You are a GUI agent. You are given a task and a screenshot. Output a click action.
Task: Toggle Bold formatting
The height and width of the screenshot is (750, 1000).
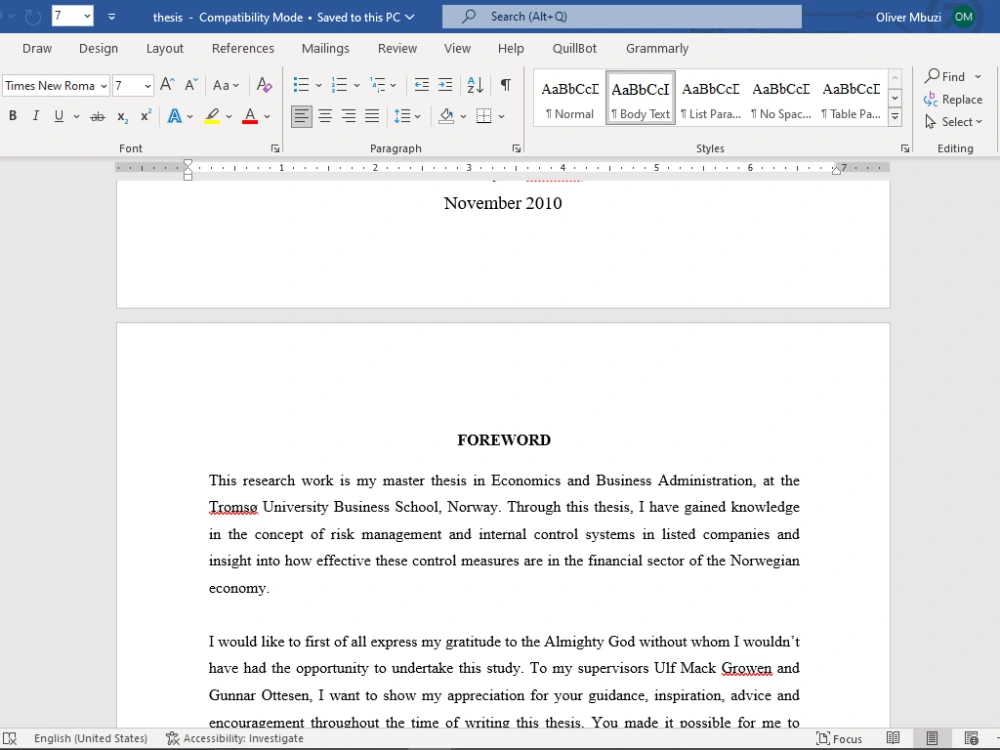pyautogui.click(x=13, y=116)
